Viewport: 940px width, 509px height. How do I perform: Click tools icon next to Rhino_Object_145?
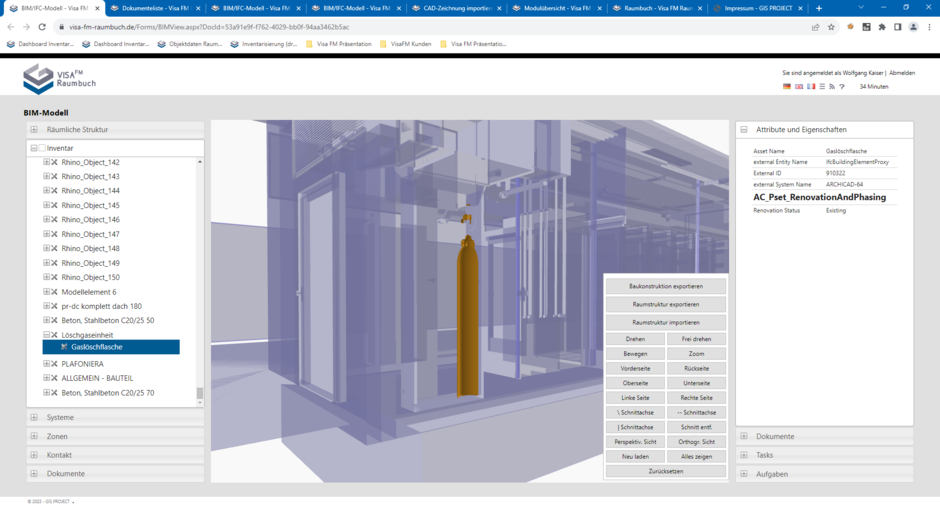55,205
